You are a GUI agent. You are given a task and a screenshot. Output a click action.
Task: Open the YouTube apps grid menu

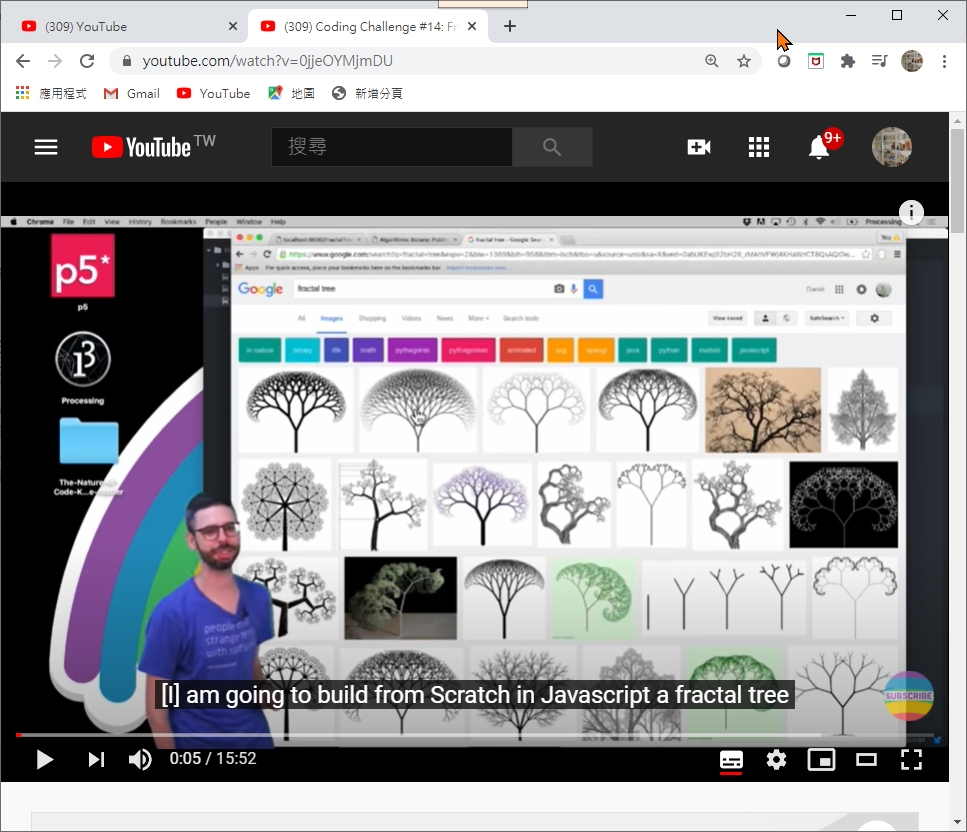(x=759, y=147)
